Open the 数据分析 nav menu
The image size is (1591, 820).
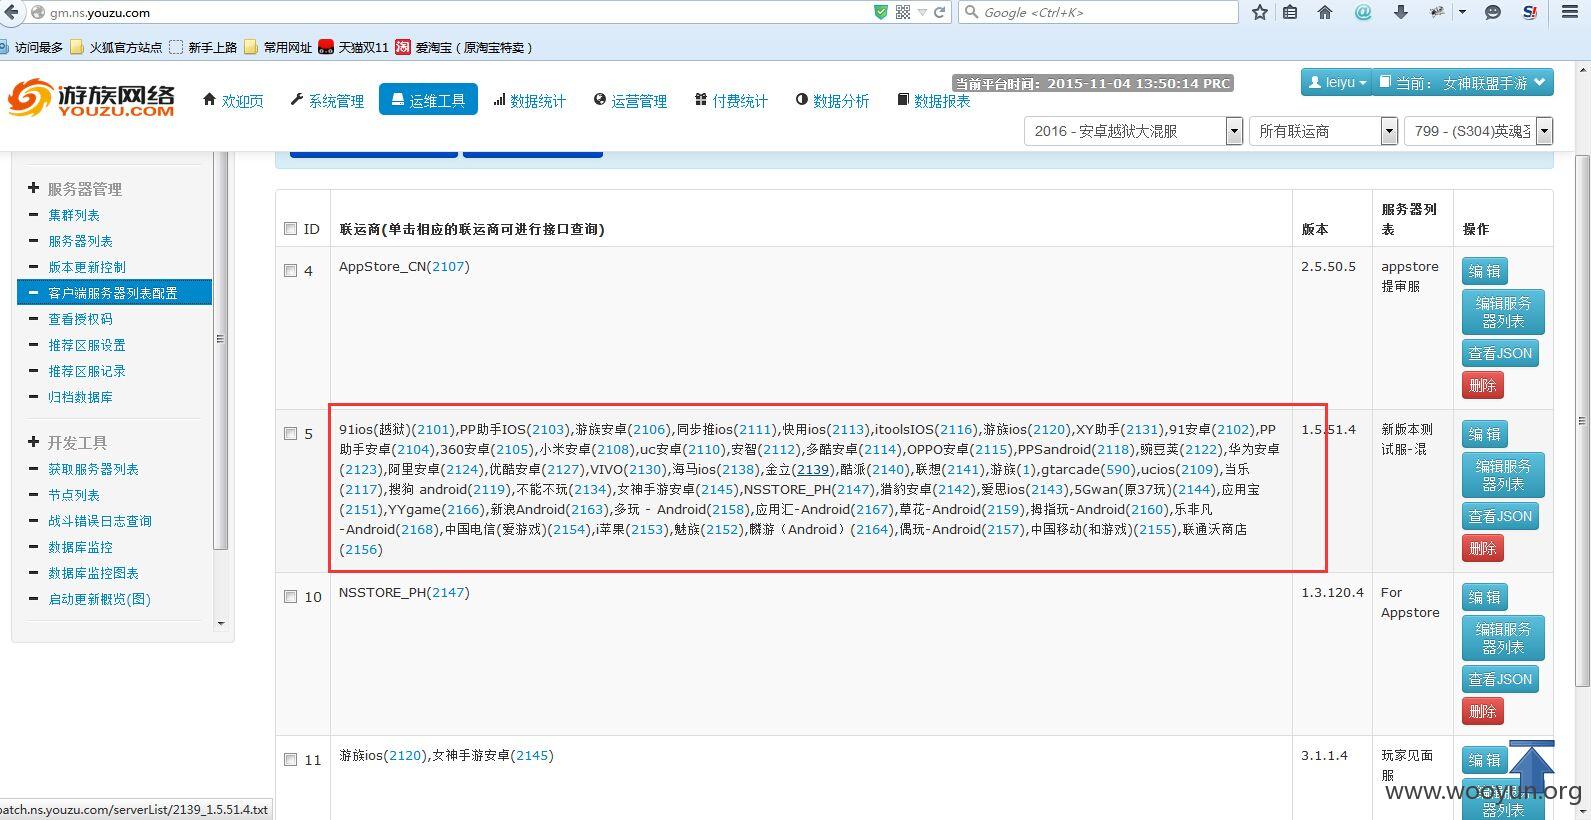coord(832,100)
